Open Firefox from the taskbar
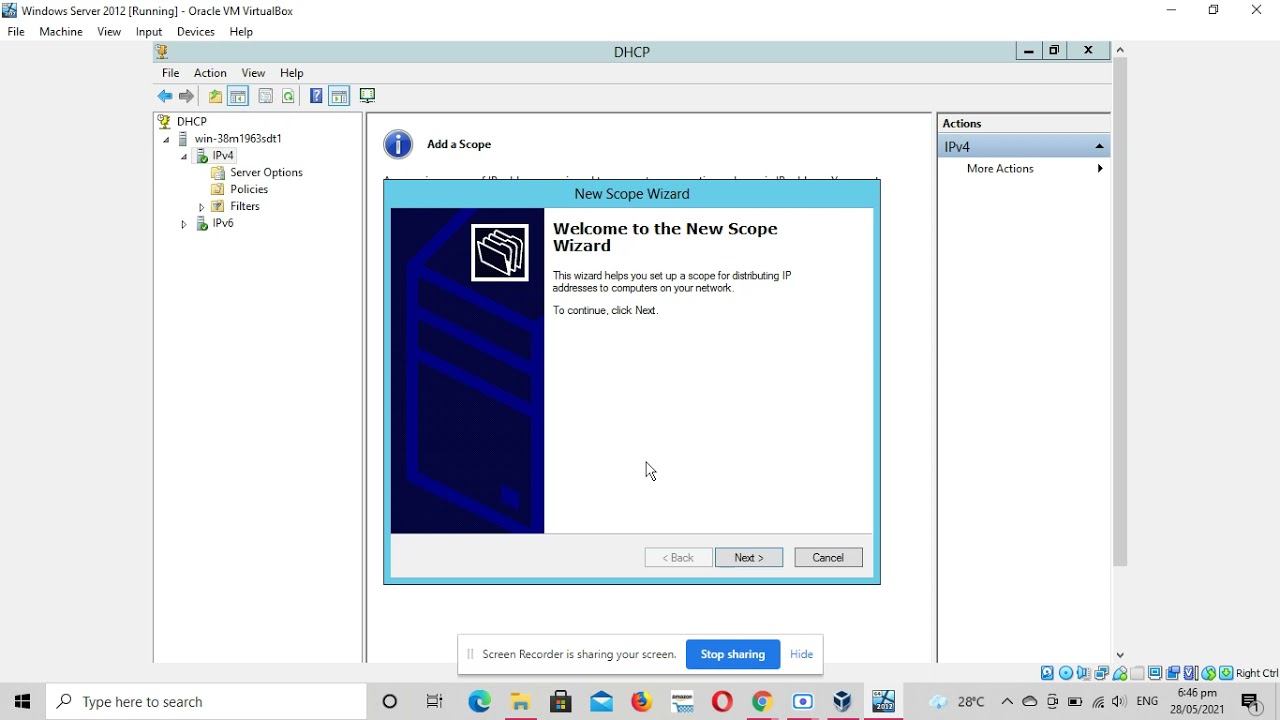Screen dimensions: 1280x720 click(x=641, y=702)
